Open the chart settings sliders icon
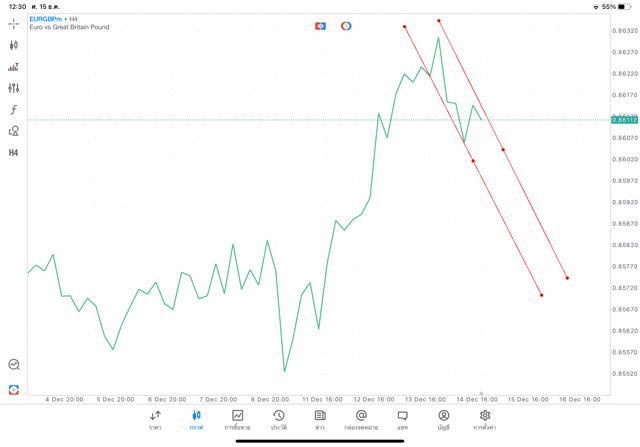640x447 pixels. (x=13, y=88)
